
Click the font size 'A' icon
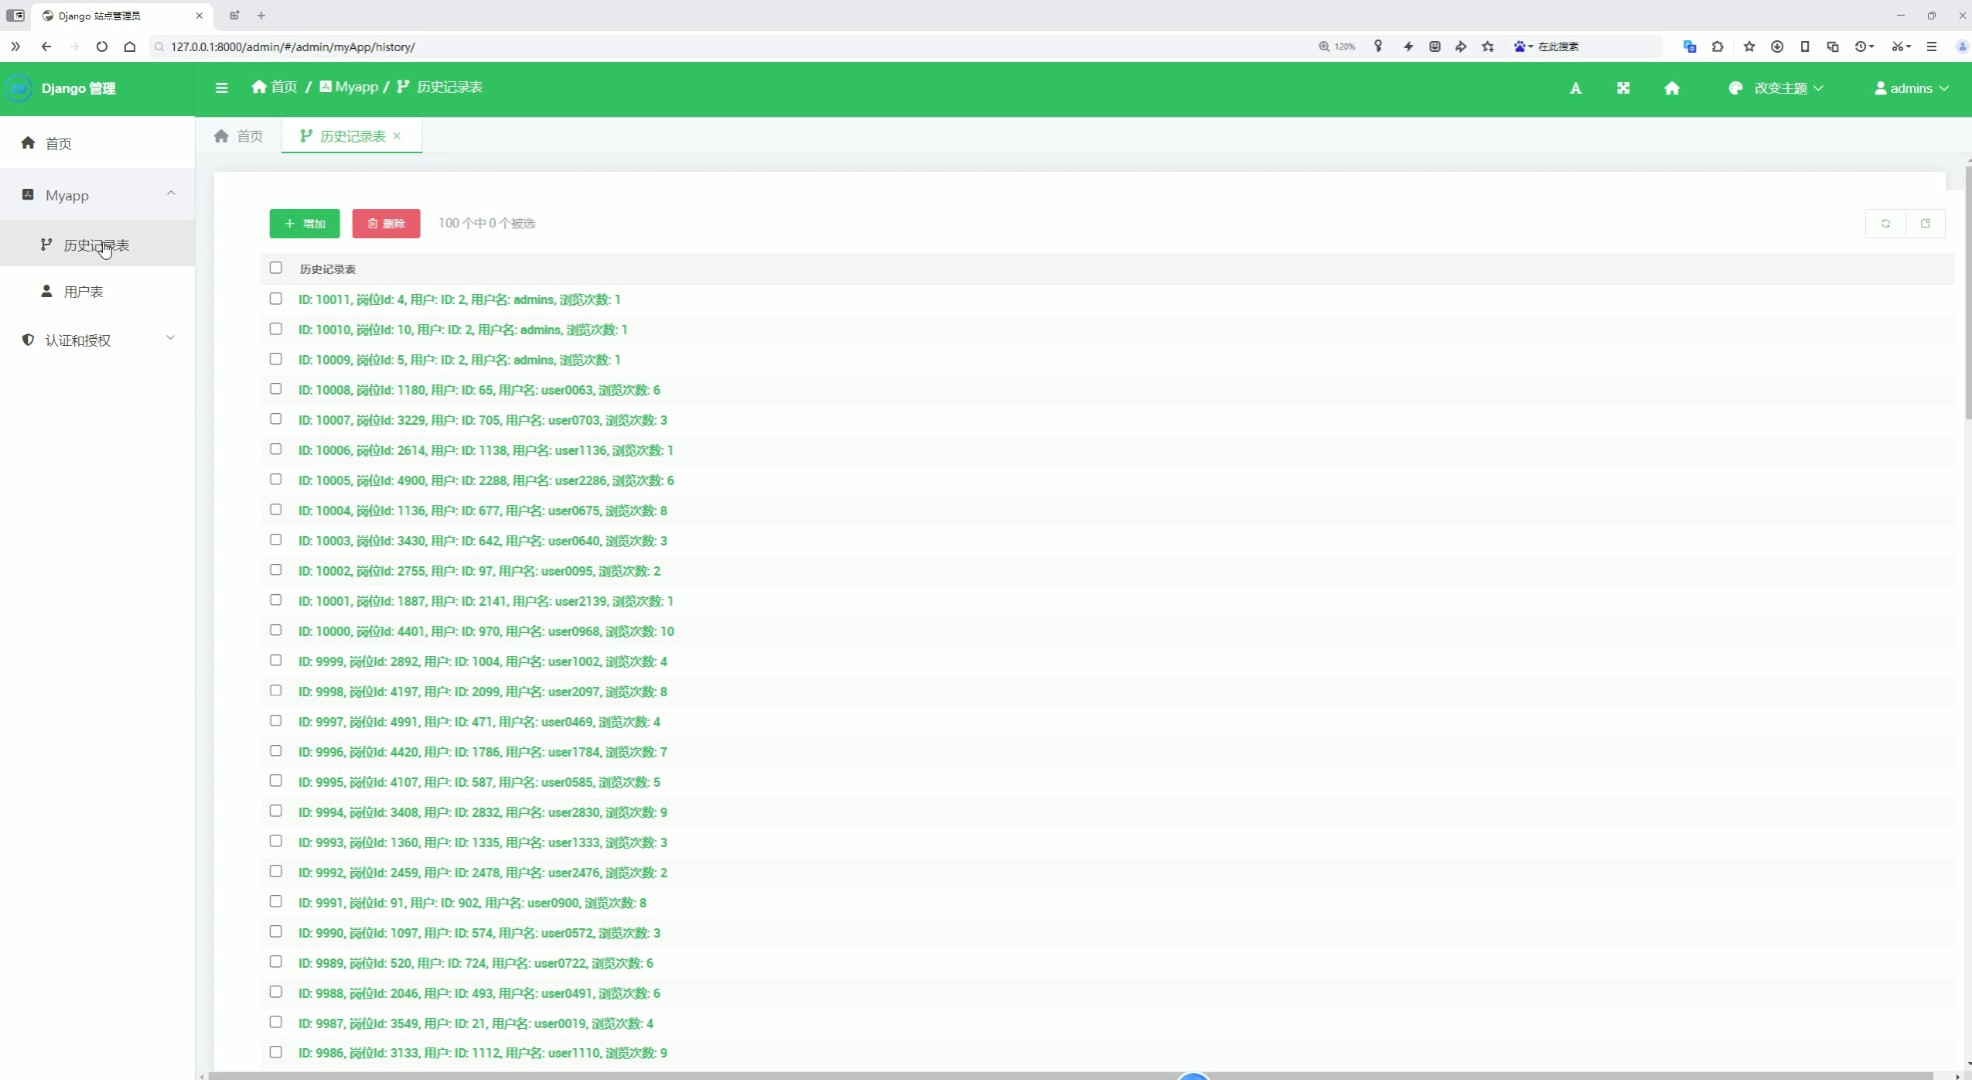(x=1575, y=88)
